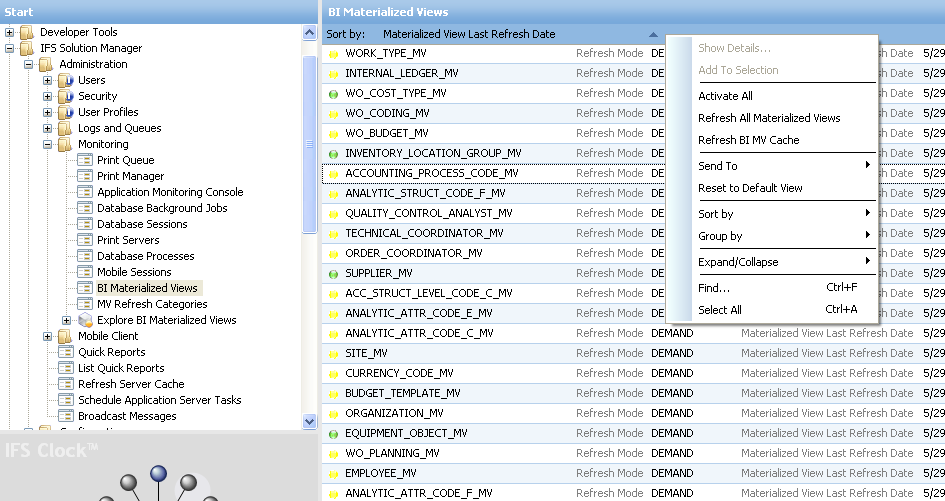Select the WO_PLANNING_MV row
The height and width of the screenshot is (501, 945).
pos(633,453)
